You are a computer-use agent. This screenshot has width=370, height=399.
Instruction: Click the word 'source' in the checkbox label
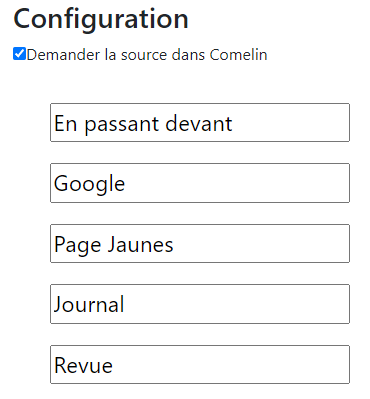144,55
